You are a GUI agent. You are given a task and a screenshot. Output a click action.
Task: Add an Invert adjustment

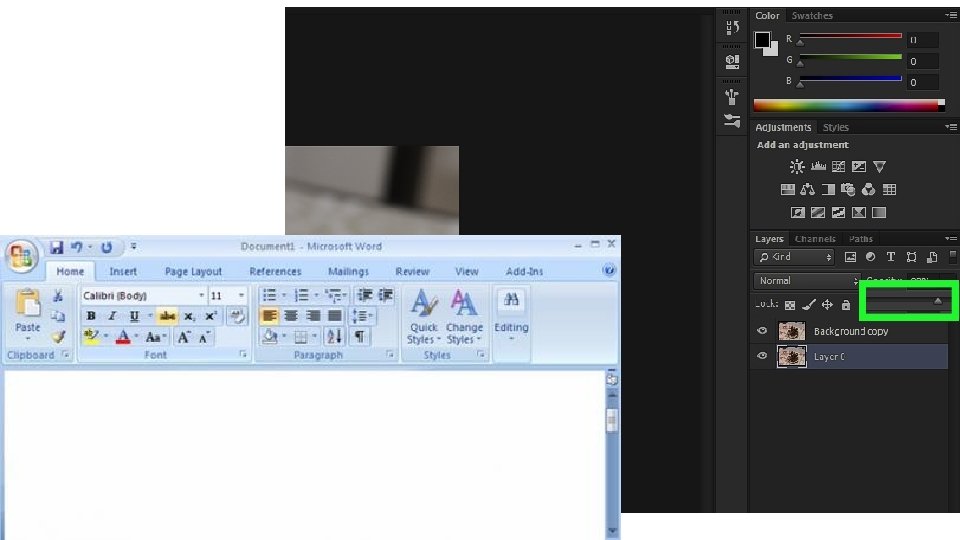[797, 212]
